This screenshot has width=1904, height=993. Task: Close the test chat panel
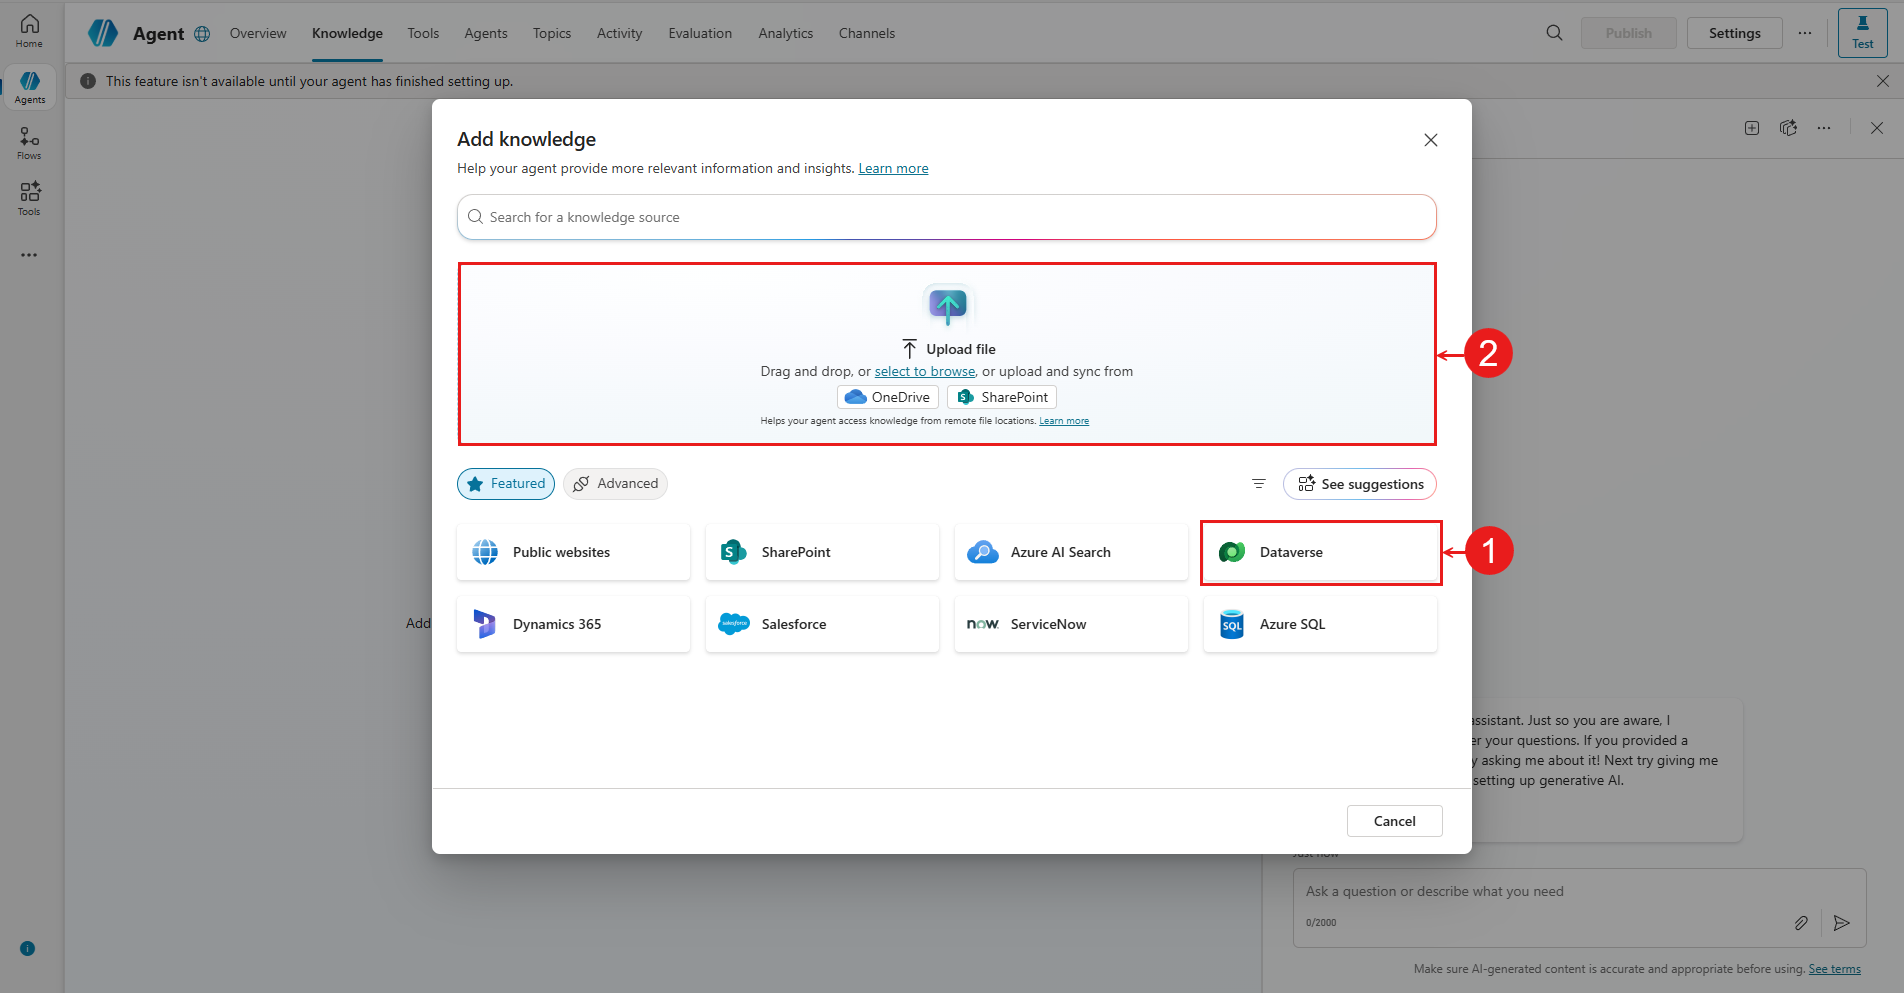[x=1877, y=128]
